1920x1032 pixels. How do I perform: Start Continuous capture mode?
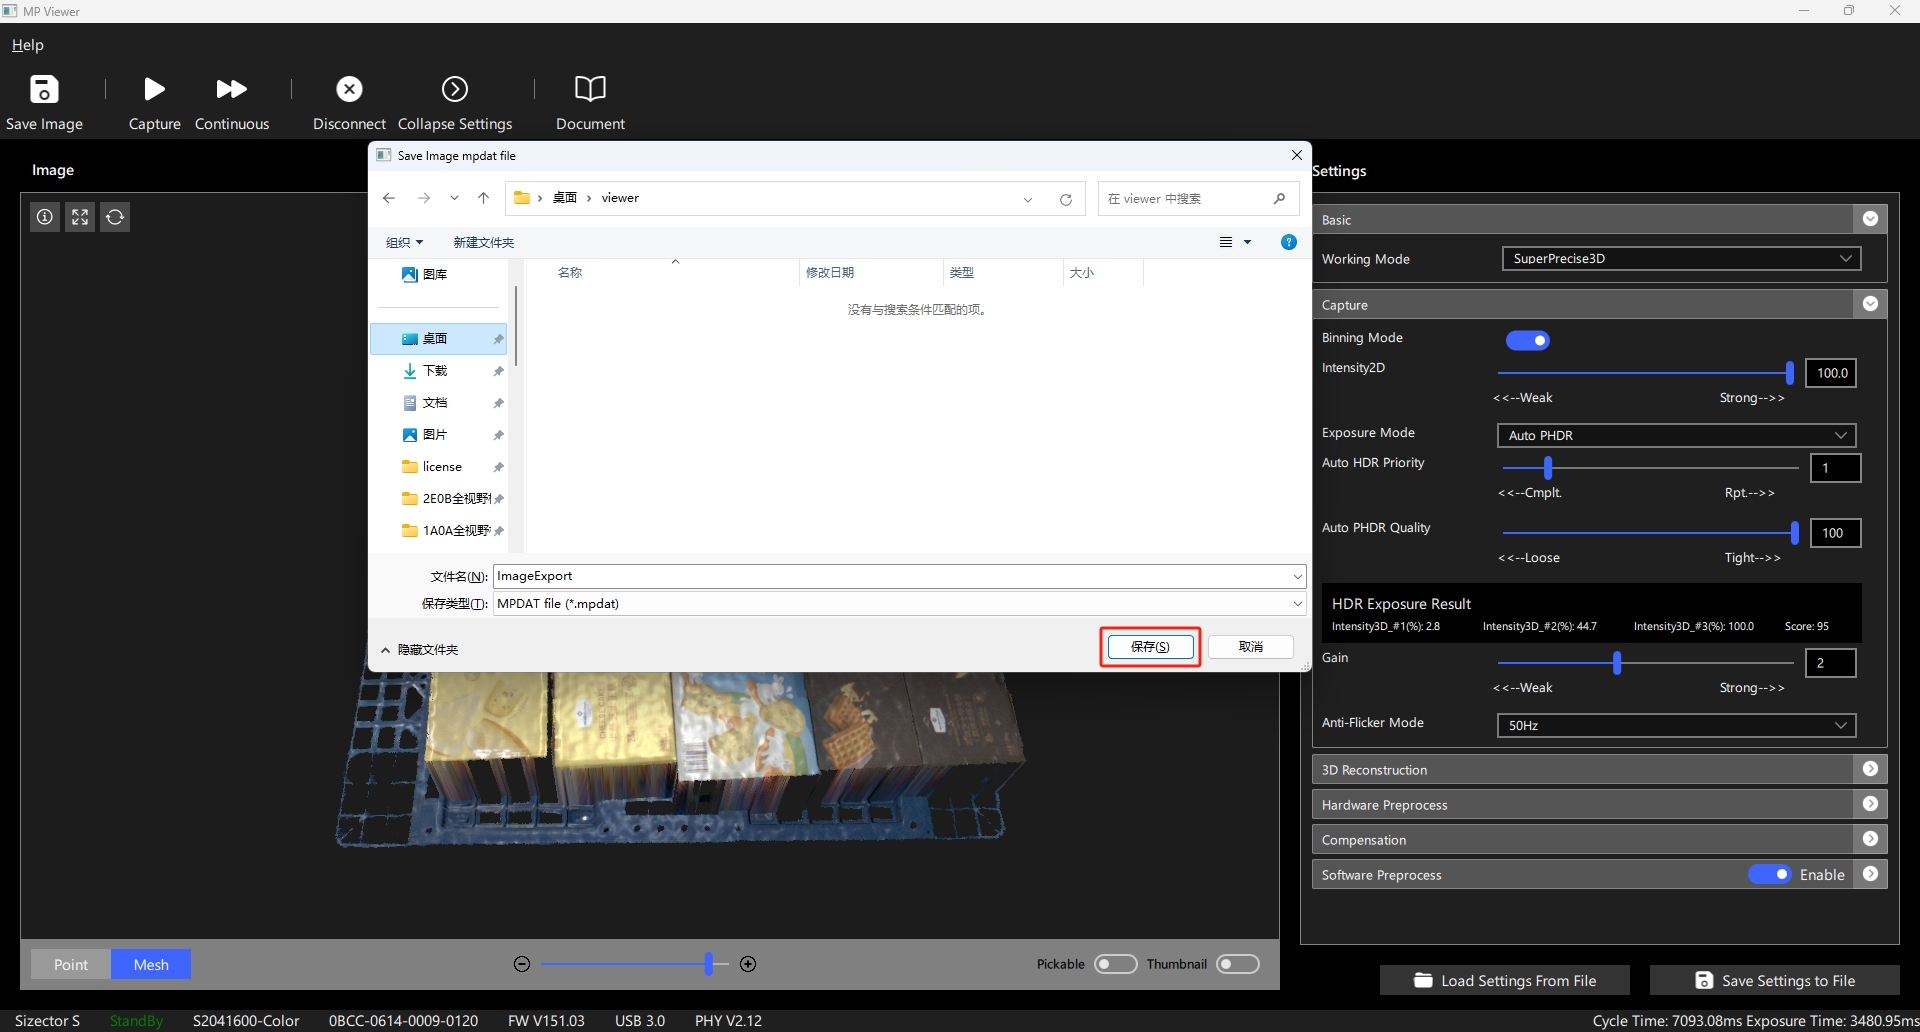click(232, 90)
